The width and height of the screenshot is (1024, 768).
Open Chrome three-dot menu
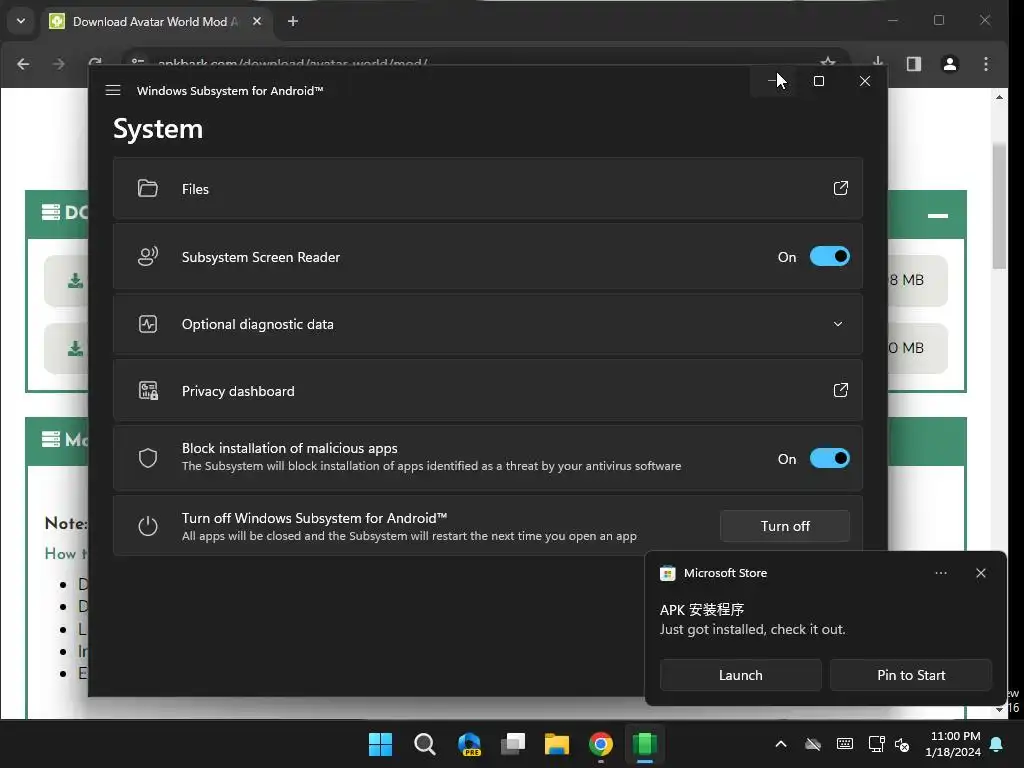coord(985,64)
